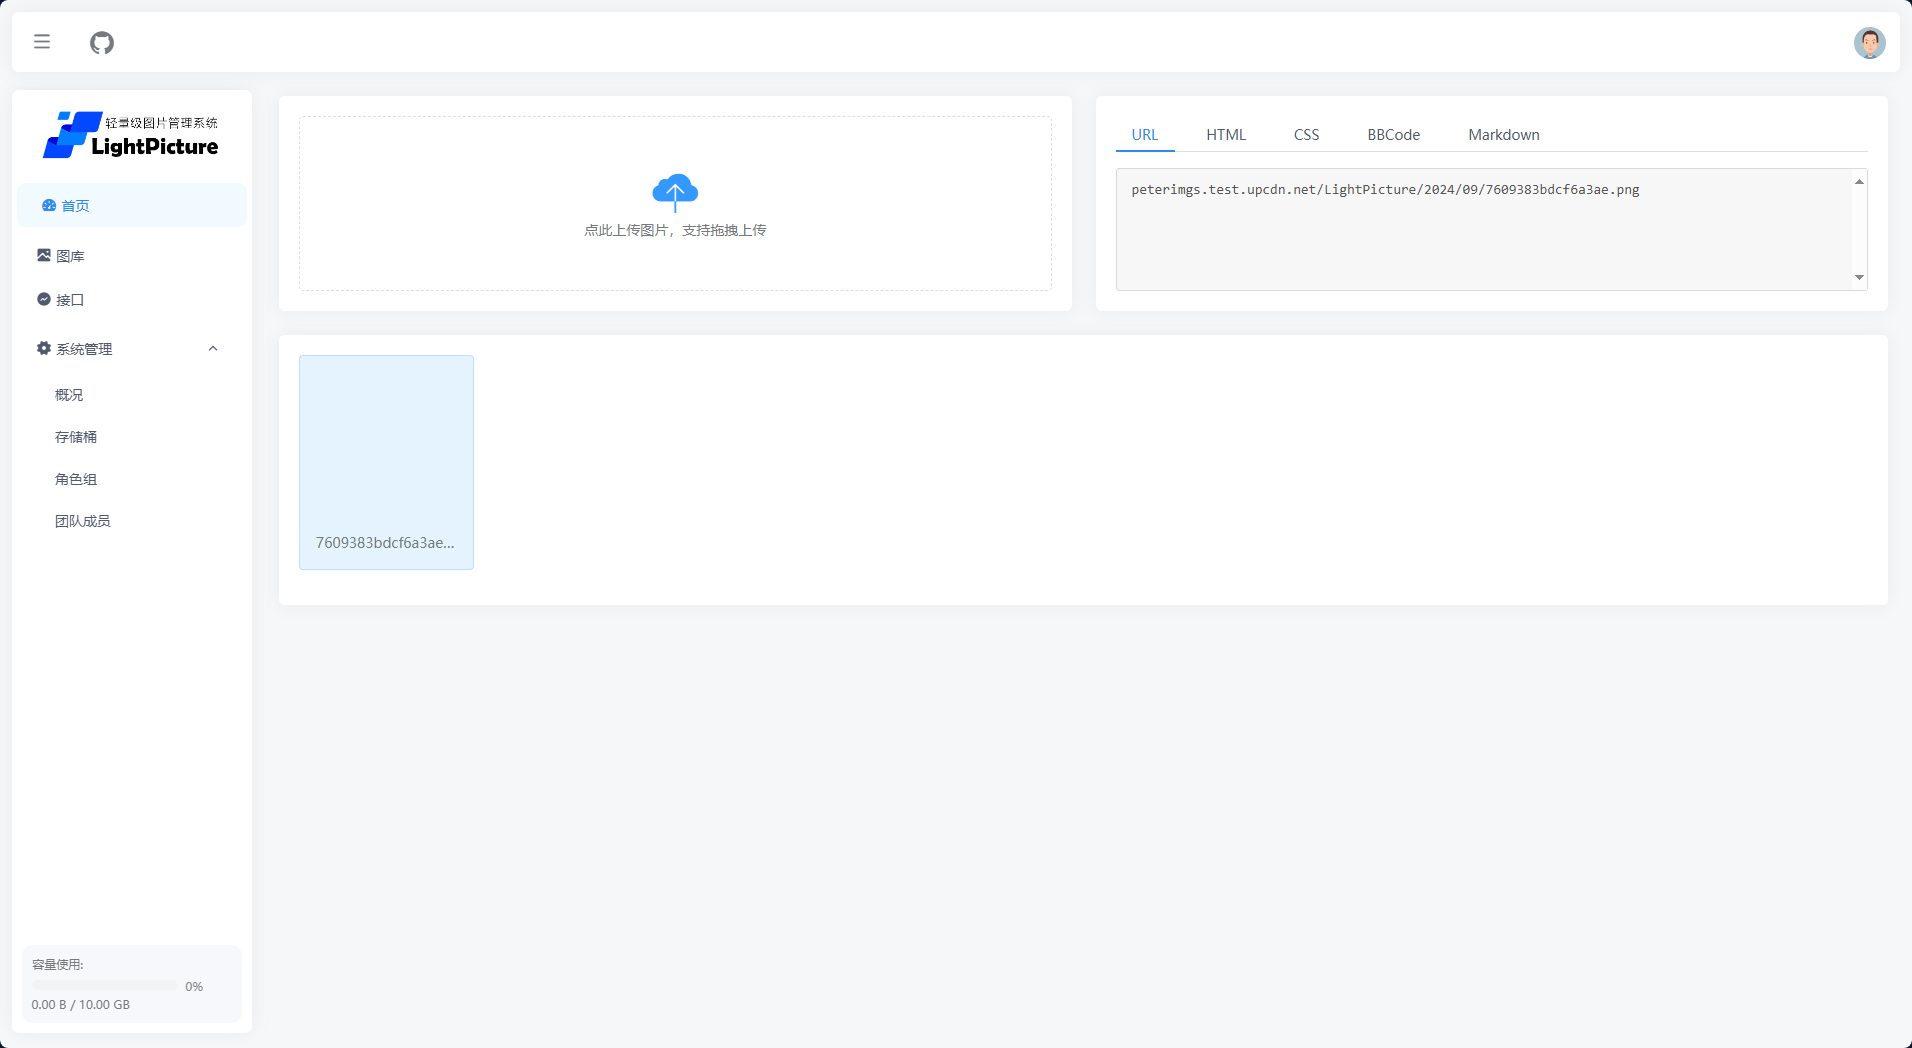Screen dimensions: 1912x1048
Task: Toggle the hamburger sidebar menu icon
Action: coord(42,42)
